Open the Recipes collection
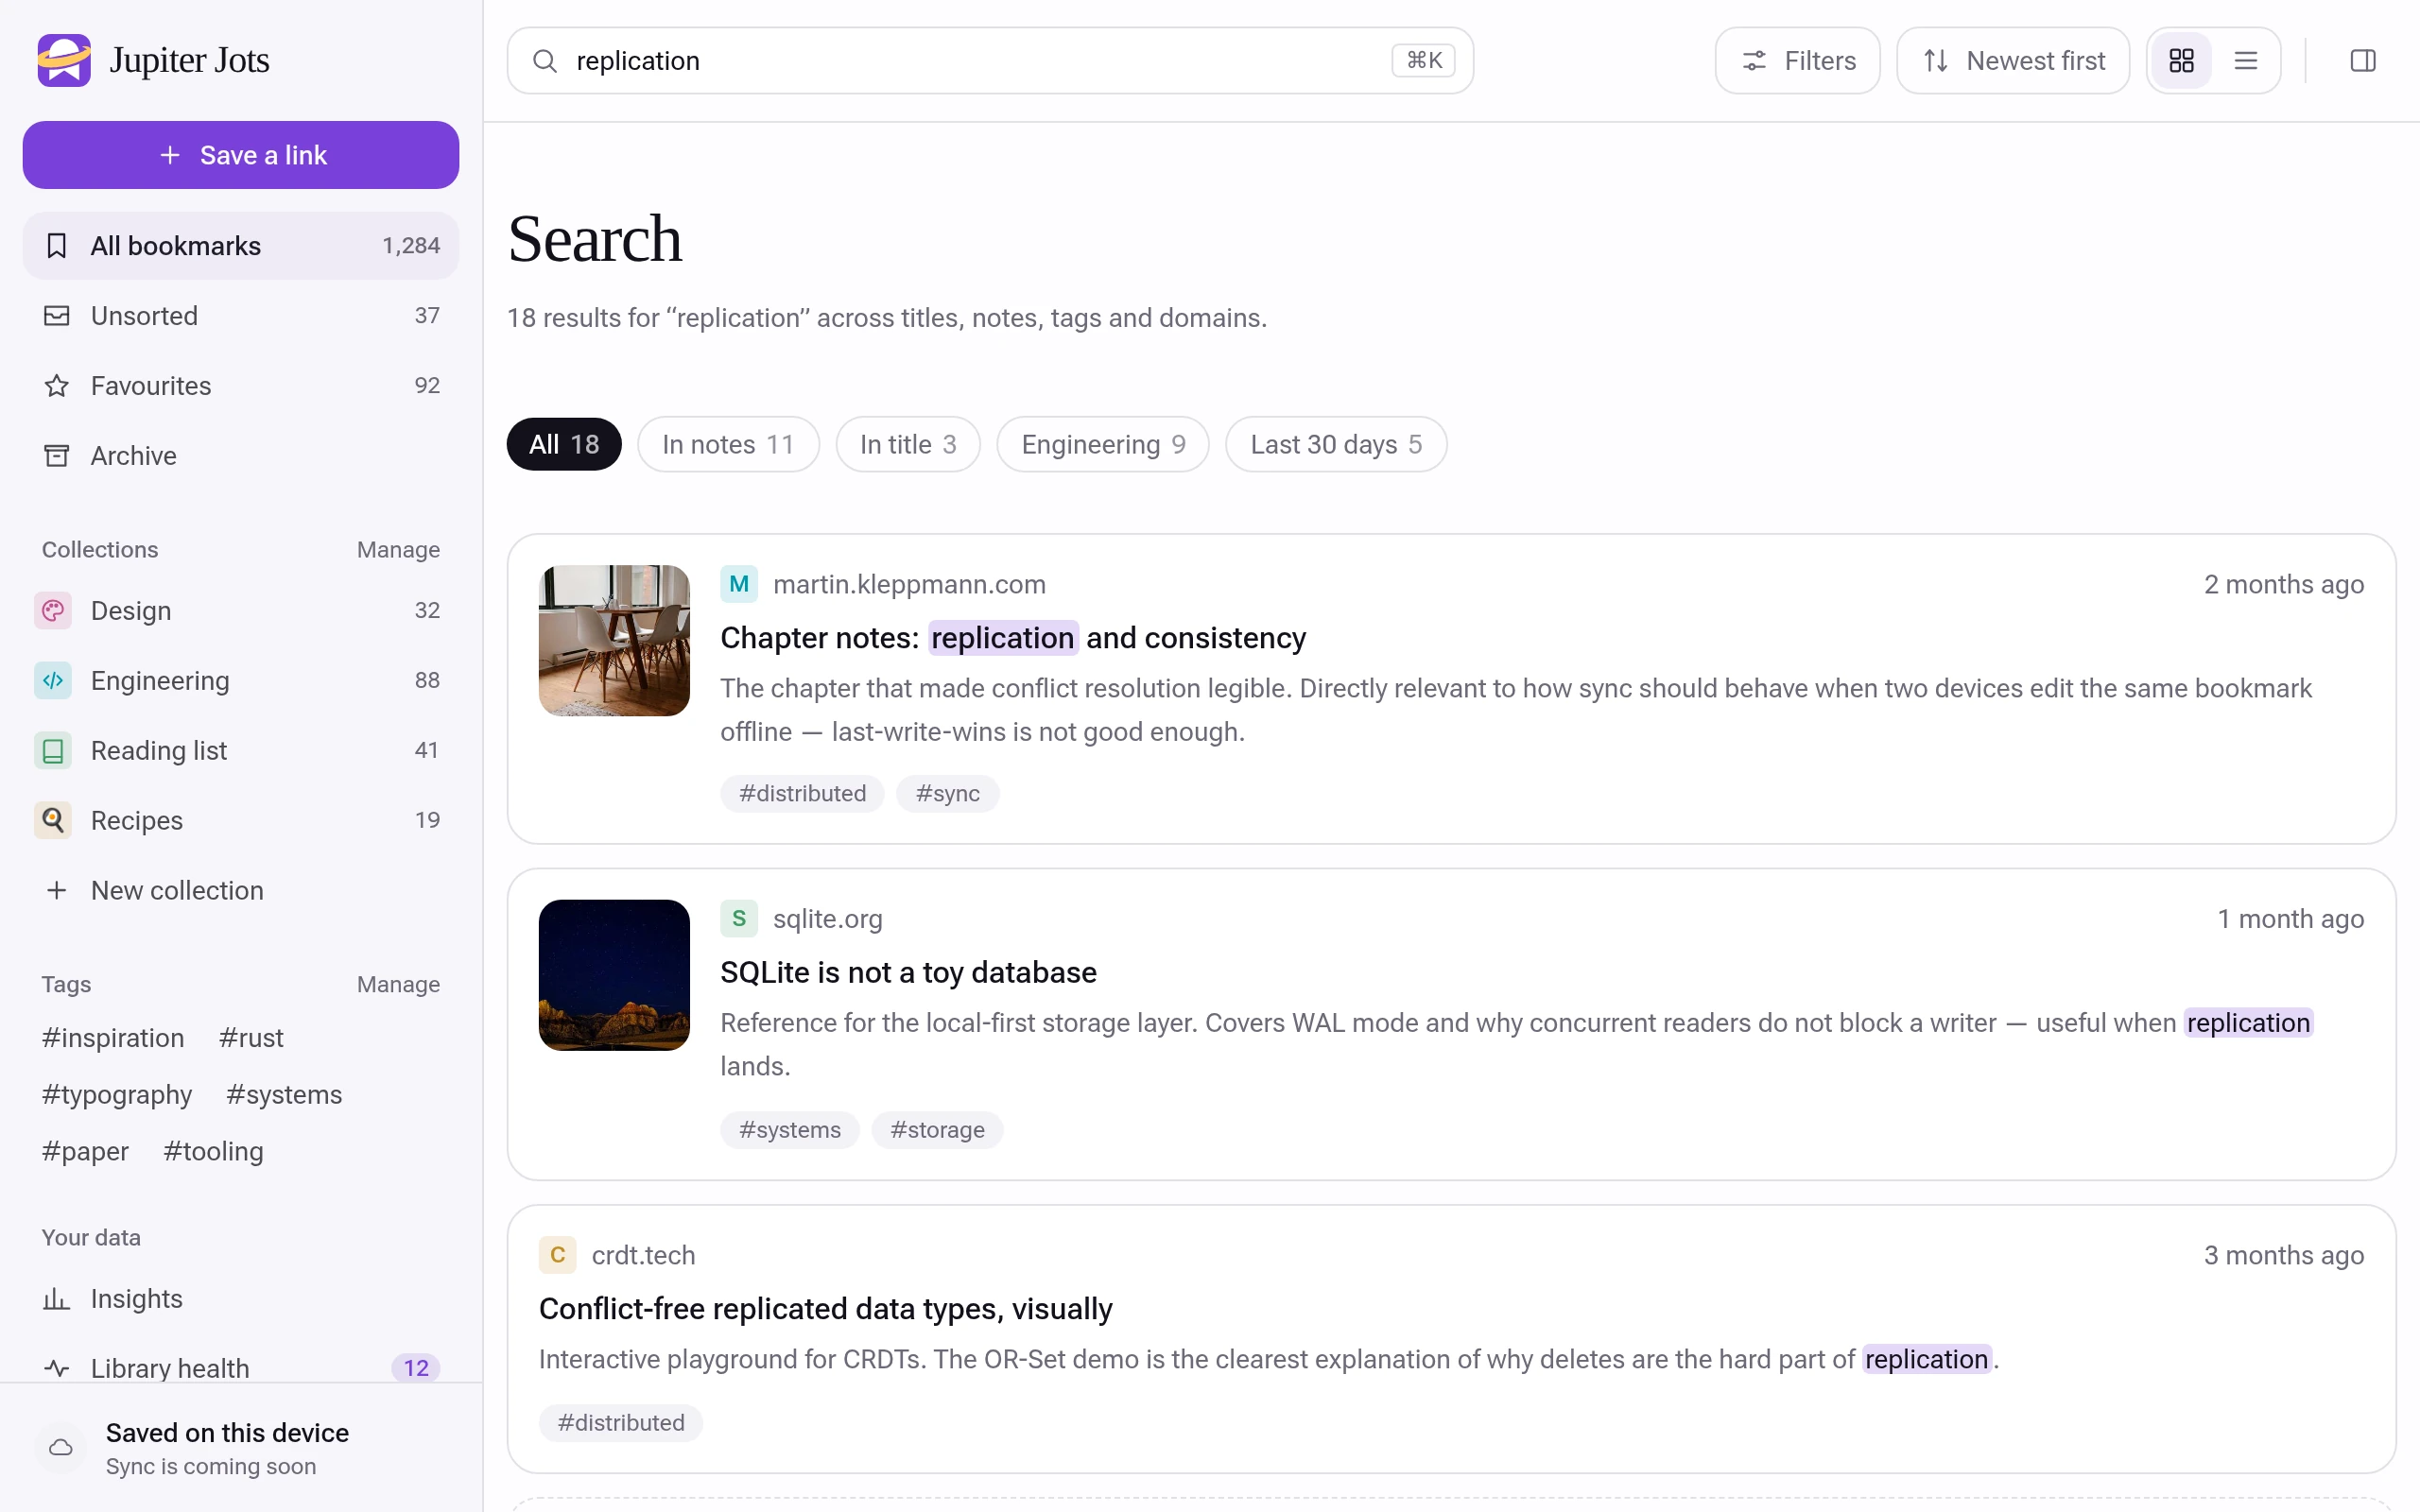 [241, 820]
